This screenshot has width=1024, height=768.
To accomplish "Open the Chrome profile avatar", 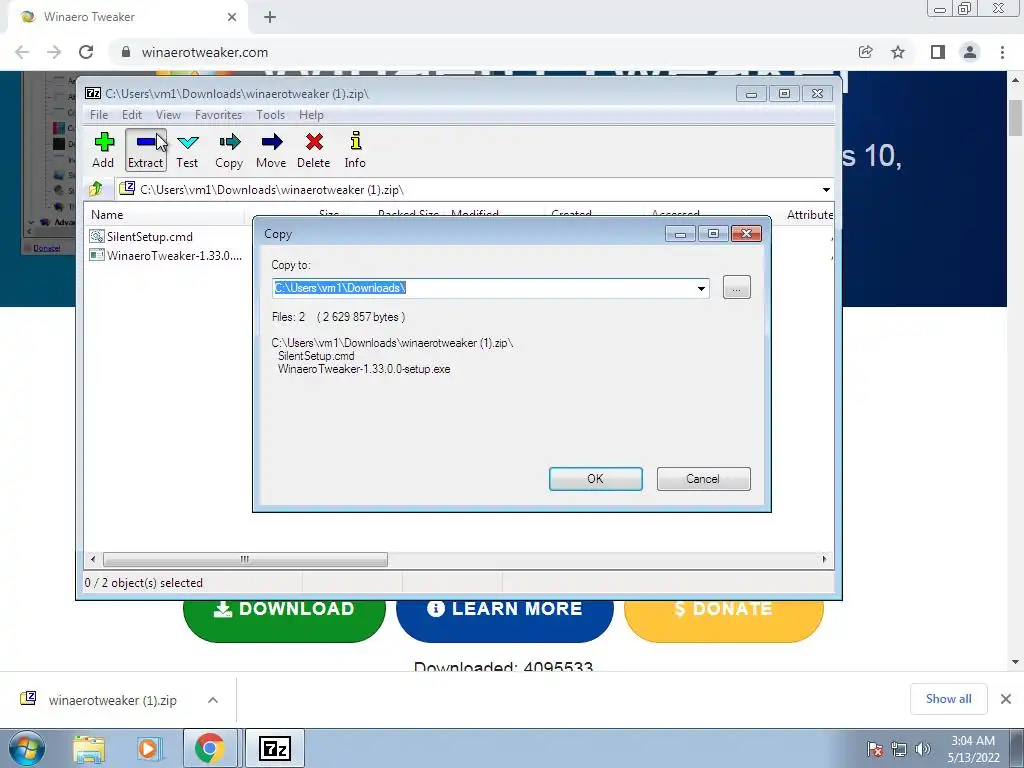I will 970,52.
